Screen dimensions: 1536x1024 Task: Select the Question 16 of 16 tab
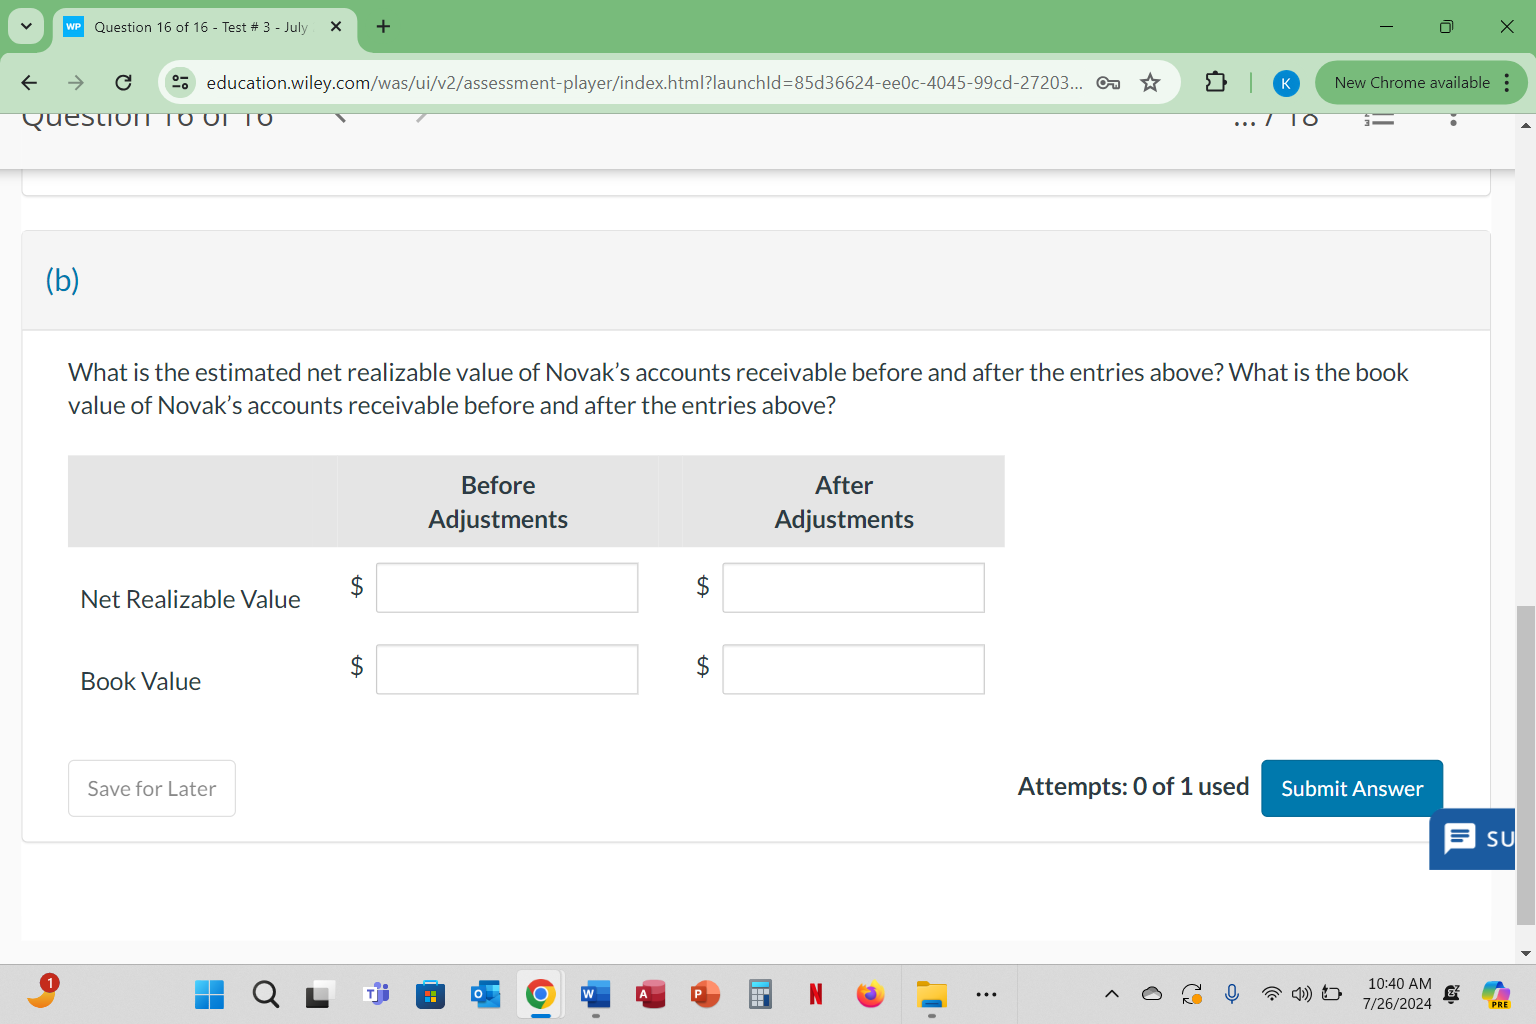pos(200,27)
